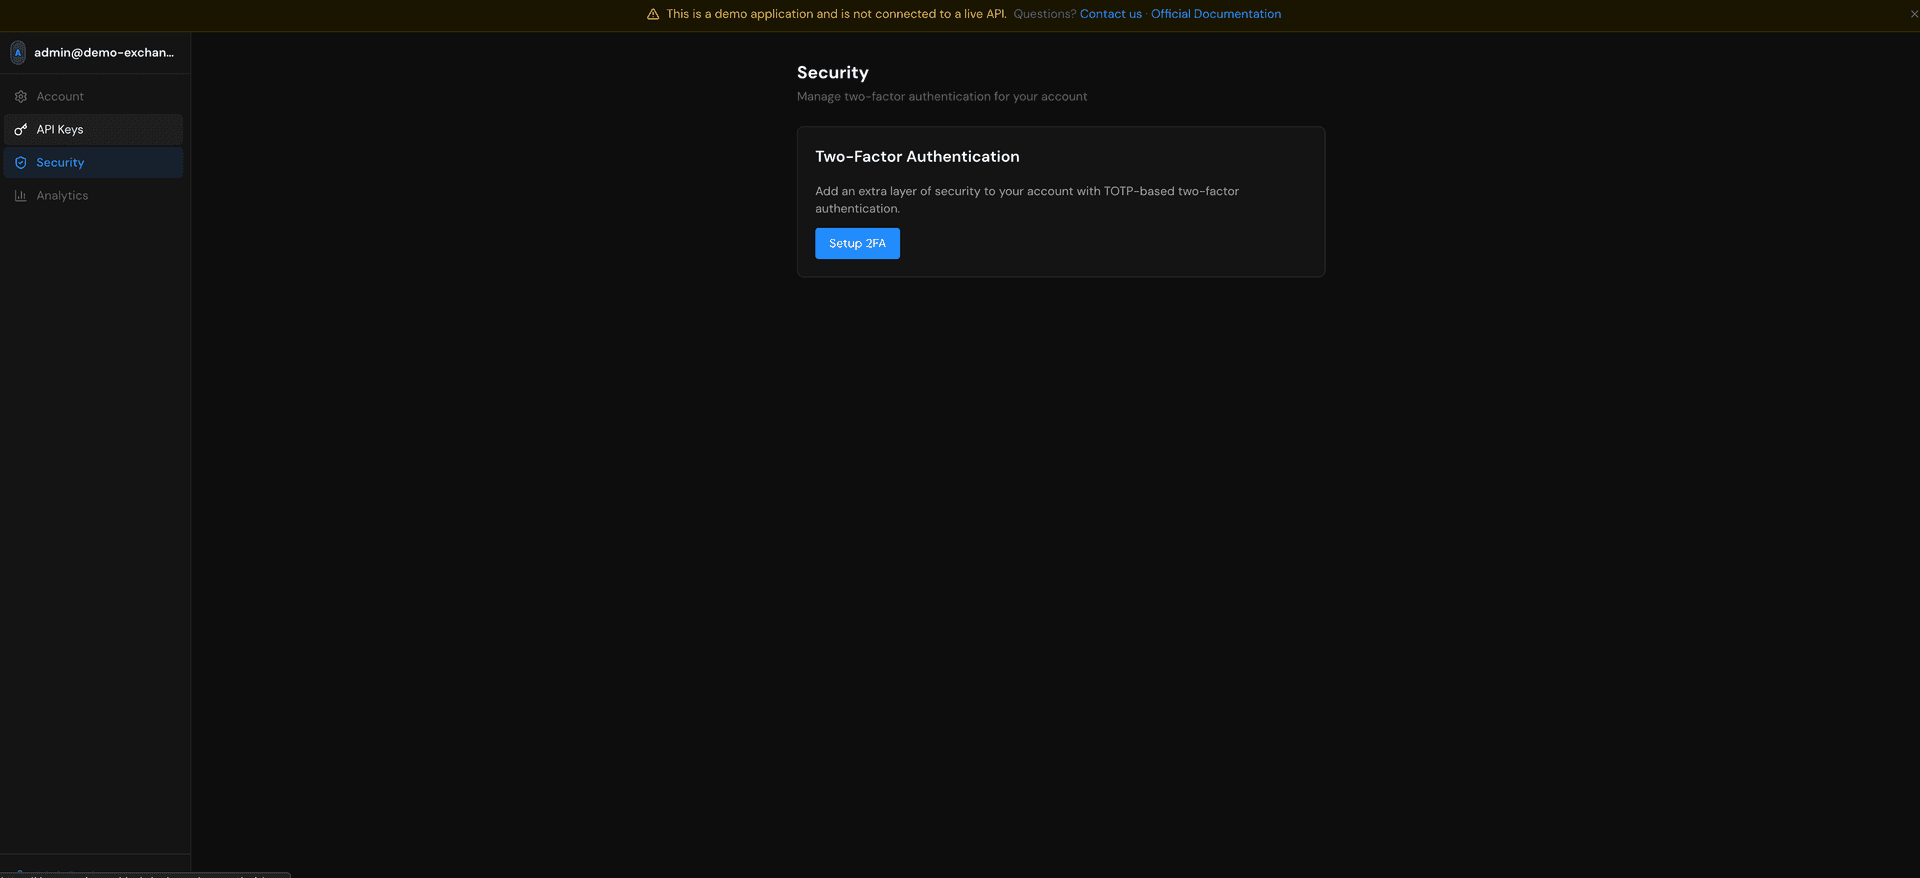Viewport: 1920px width, 878px height.
Task: Select the Security sidebar label
Action: coord(60,163)
